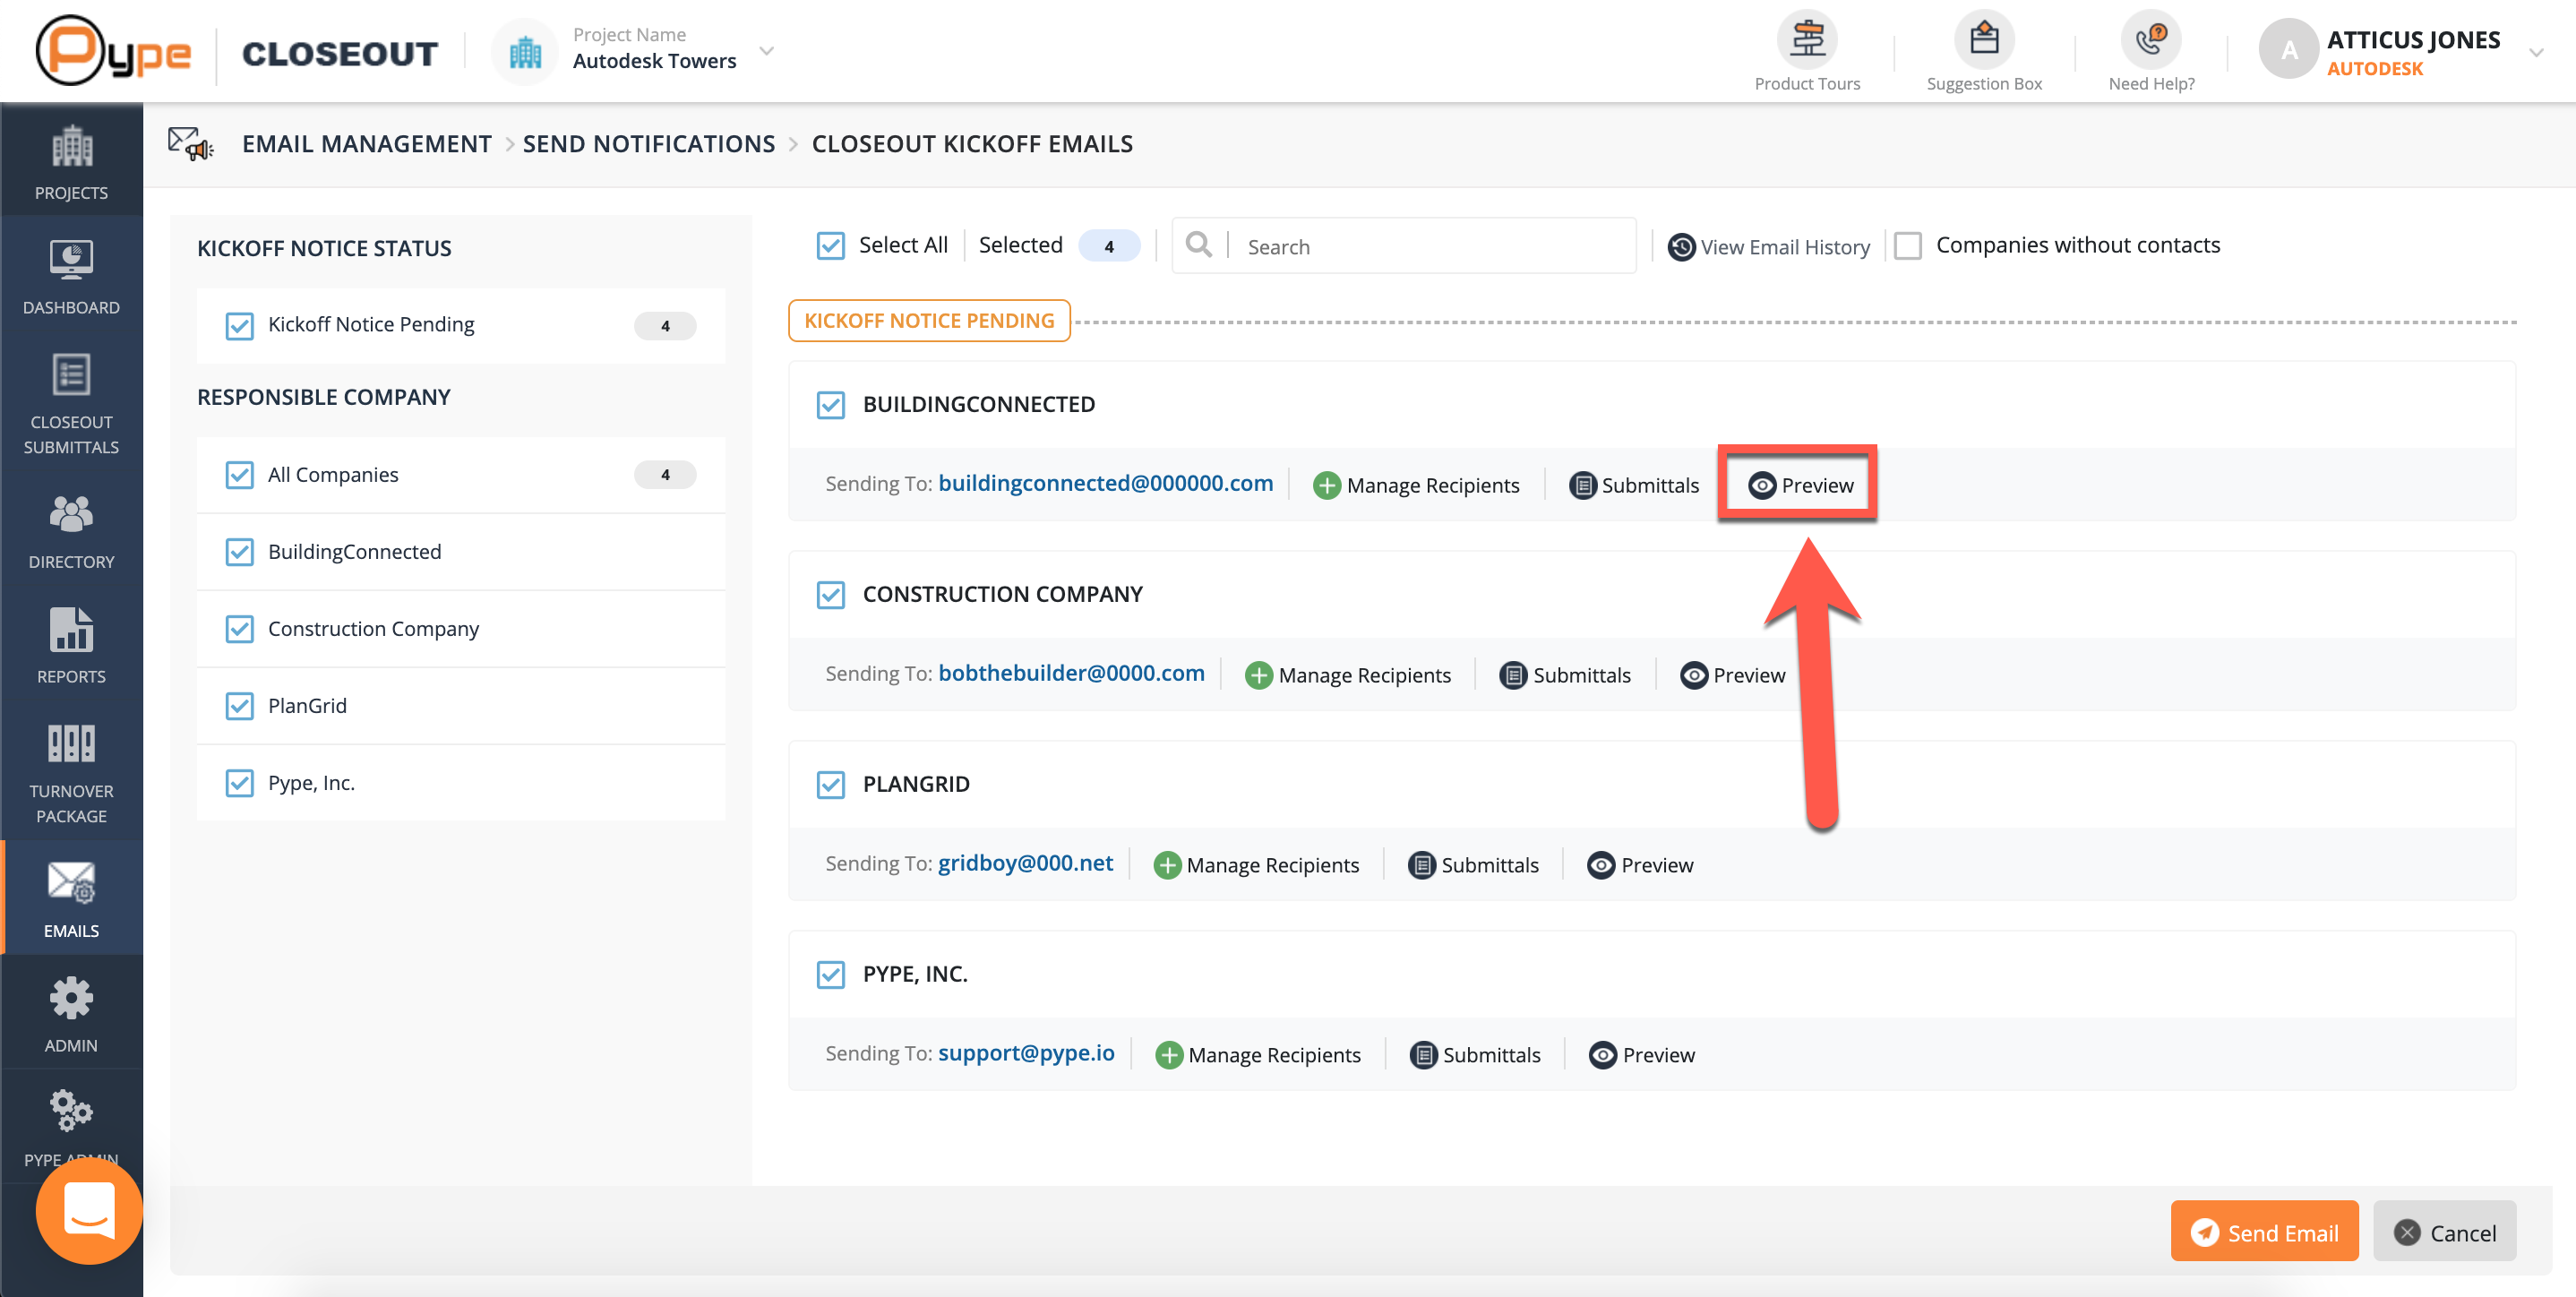Open the orange chat support bubble

pyautogui.click(x=89, y=1210)
